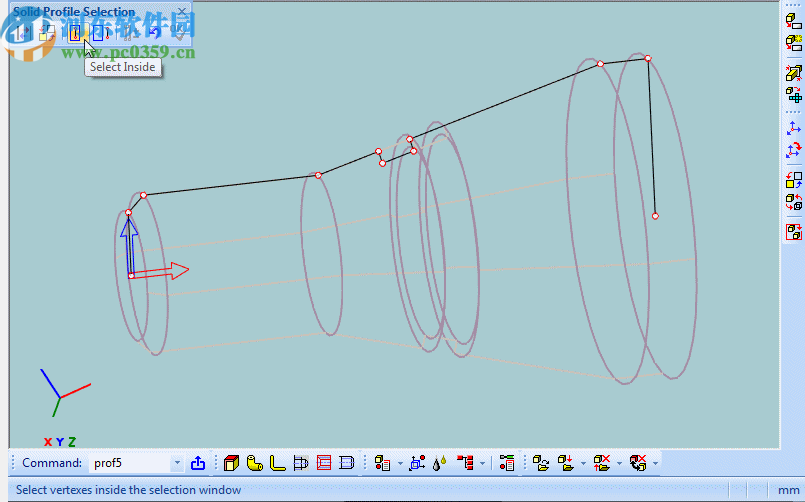Confirm selection with the OK checkmark
The image size is (805, 502).
click(x=178, y=33)
